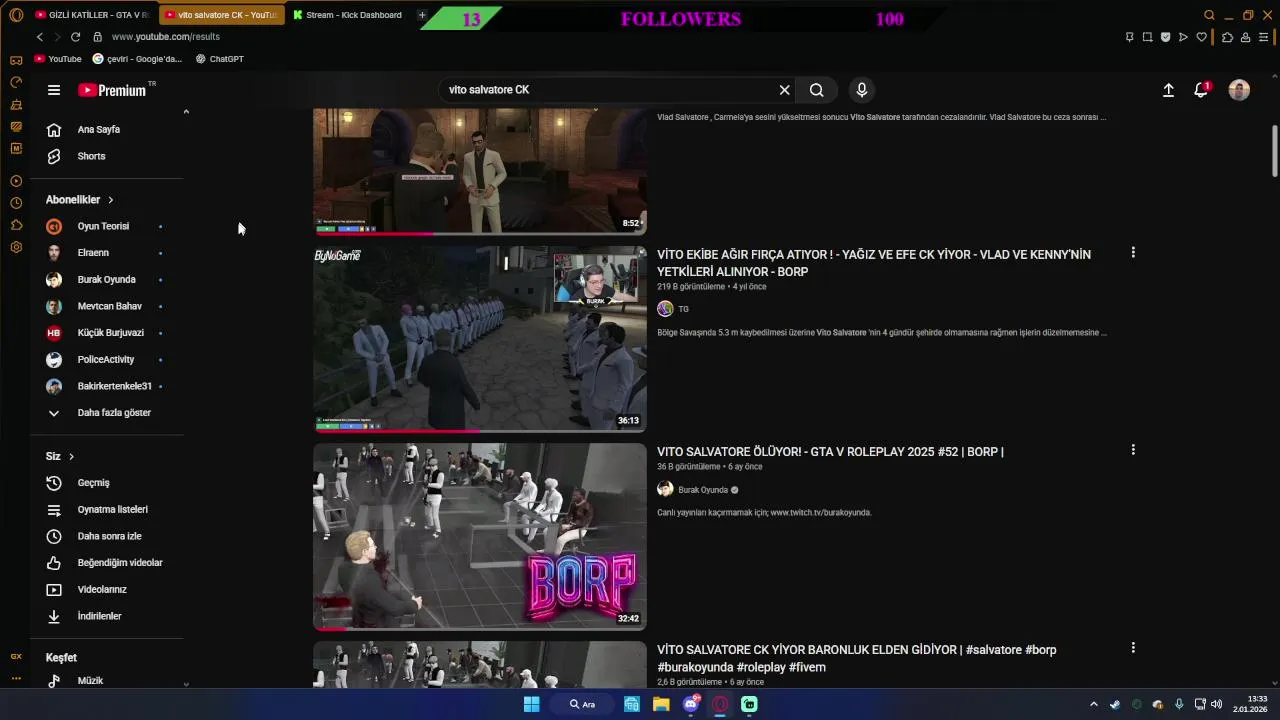Click the browser back arrow
Screen dimensions: 1280x720
(40, 37)
